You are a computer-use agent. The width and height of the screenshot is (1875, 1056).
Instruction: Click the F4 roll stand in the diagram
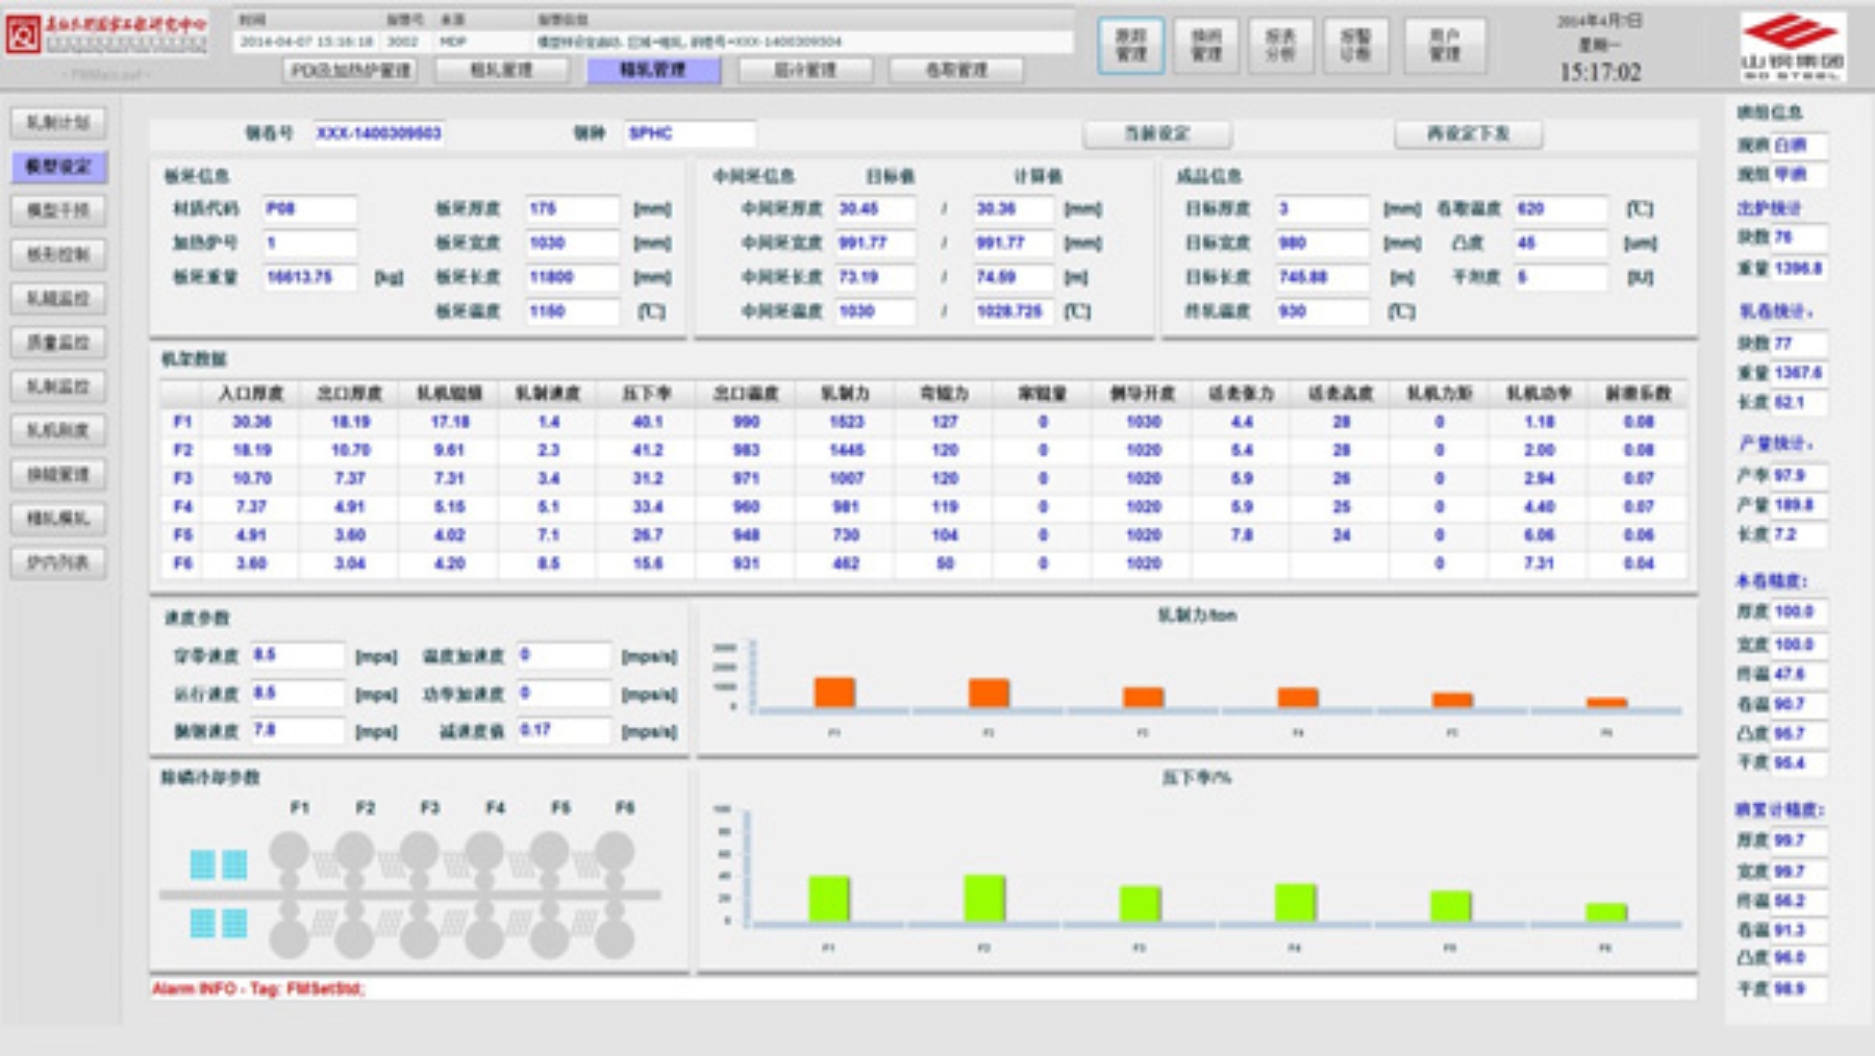[484, 894]
